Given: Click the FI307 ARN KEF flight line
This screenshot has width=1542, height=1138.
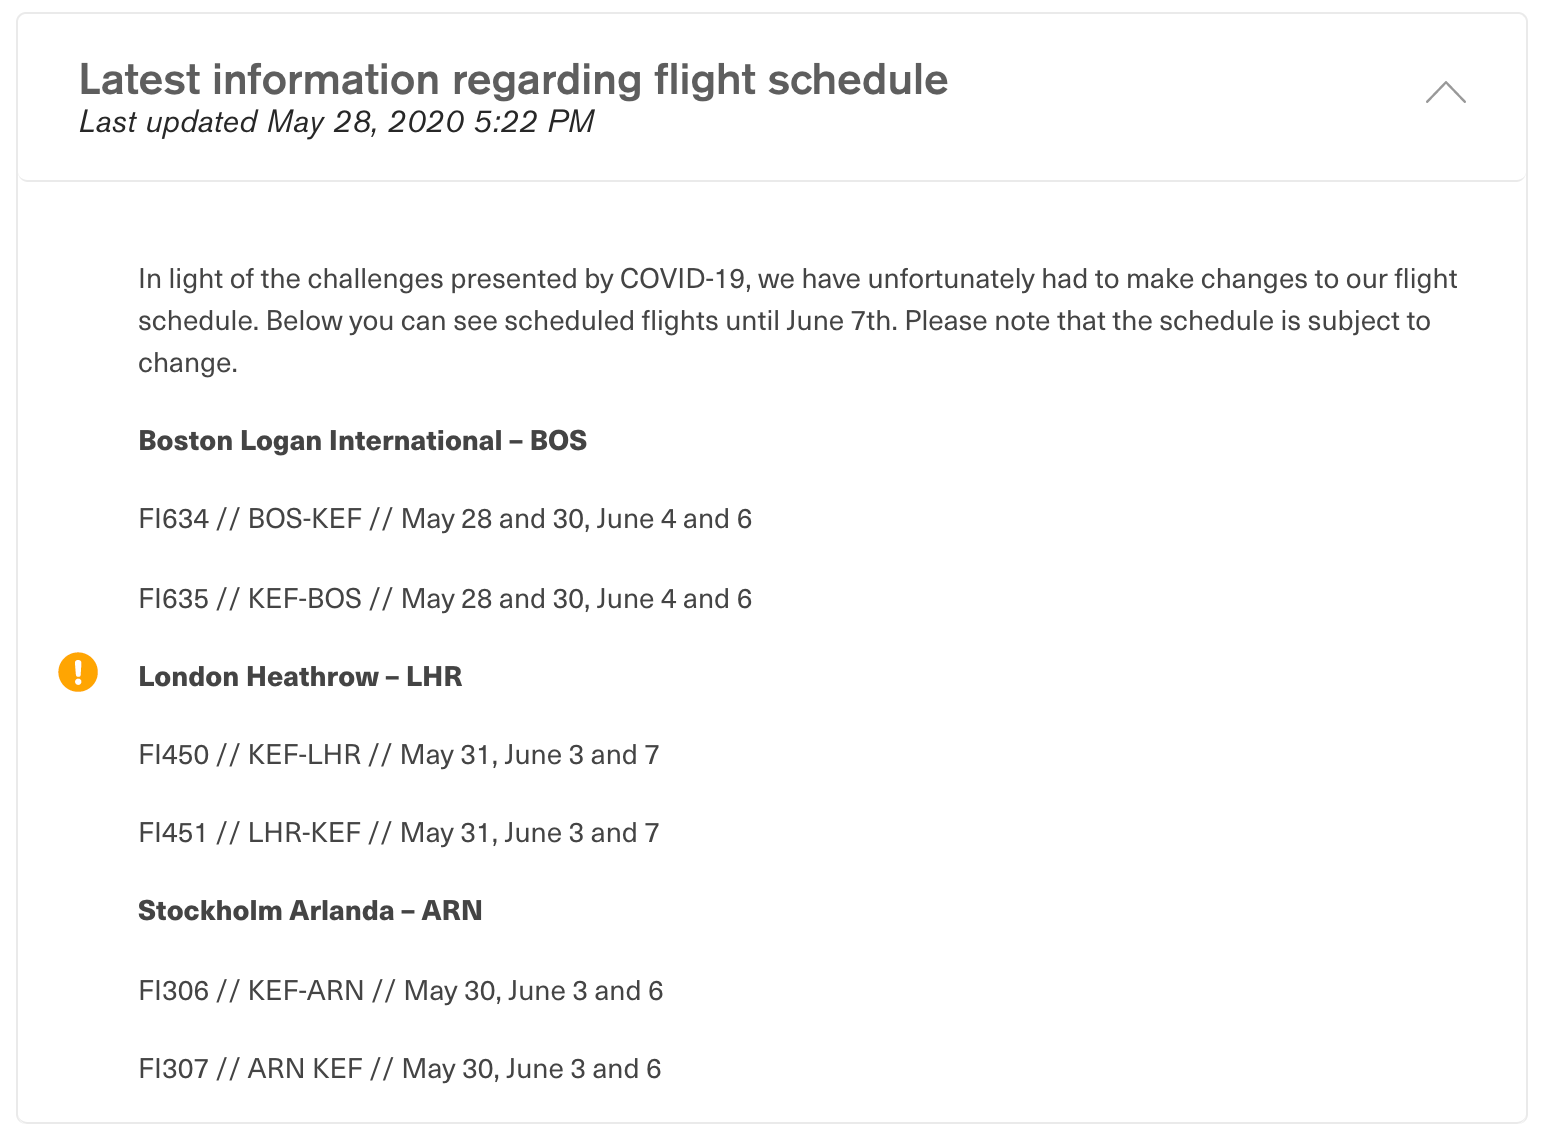Looking at the screenshot, I should (400, 1069).
